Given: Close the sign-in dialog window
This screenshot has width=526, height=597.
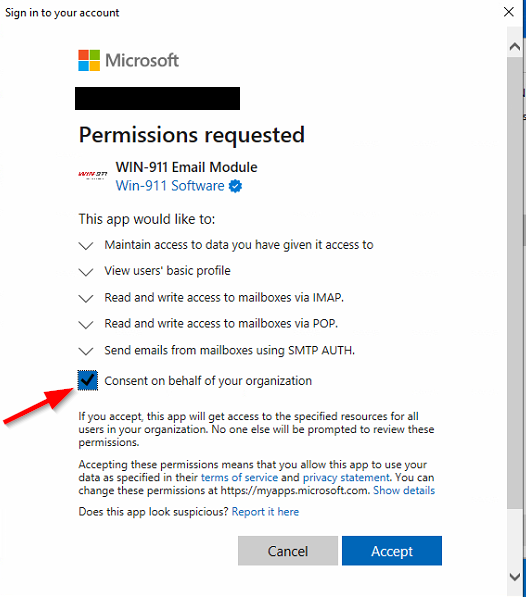Looking at the screenshot, I should click(509, 12).
